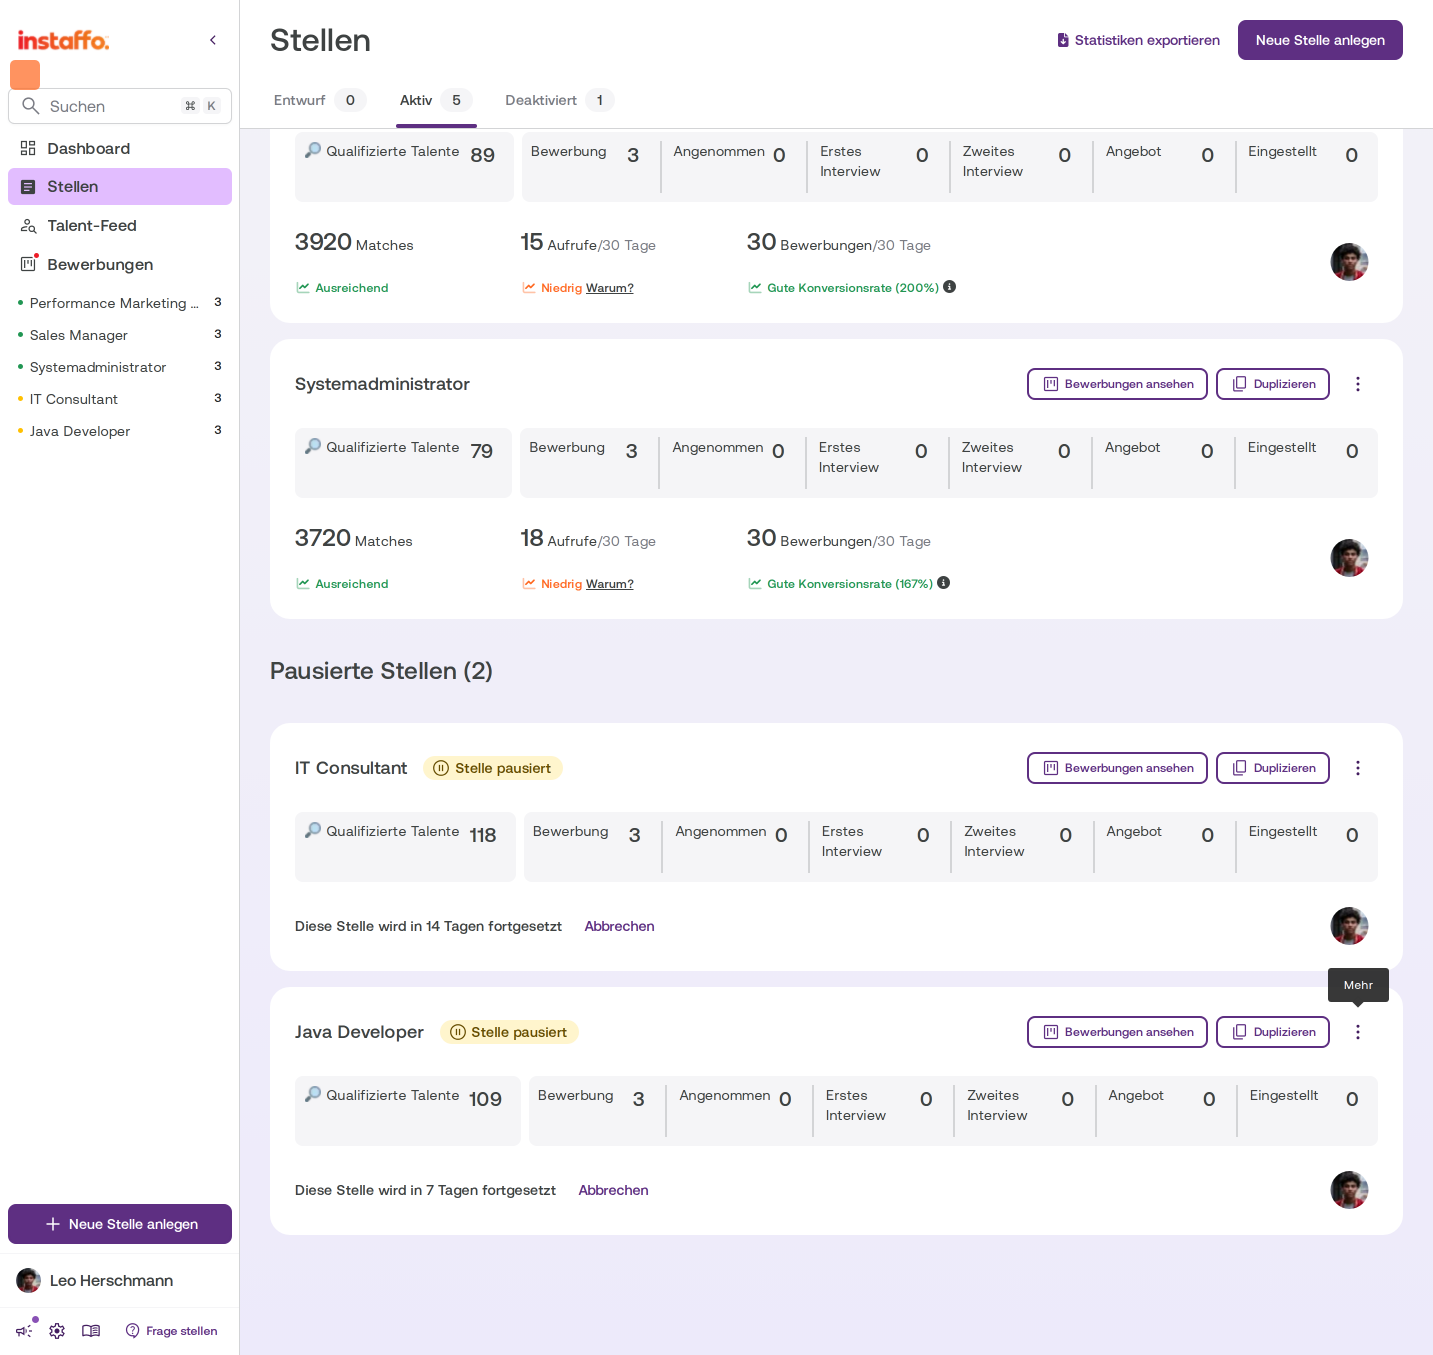
Task: Select Sales Manager in the sidebar list
Action: 120,335
